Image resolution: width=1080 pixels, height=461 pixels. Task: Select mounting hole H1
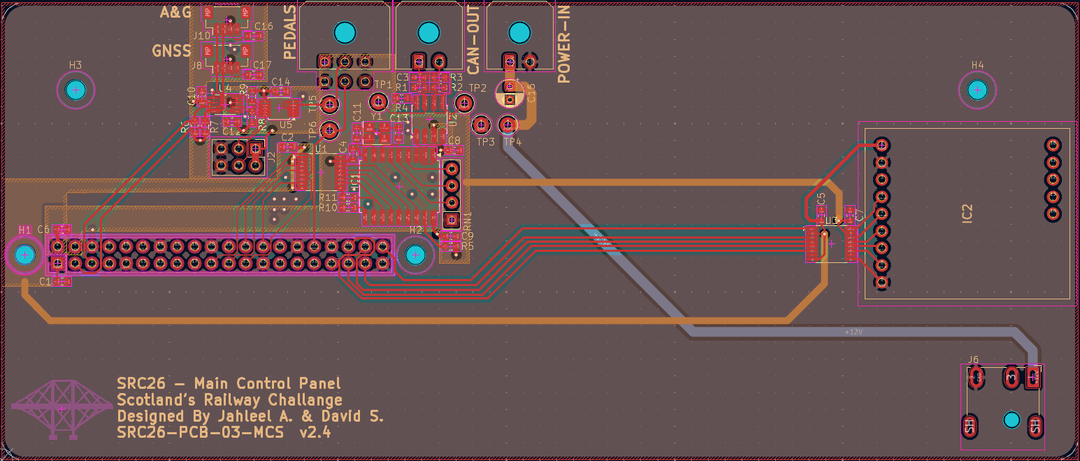pyautogui.click(x=25, y=255)
